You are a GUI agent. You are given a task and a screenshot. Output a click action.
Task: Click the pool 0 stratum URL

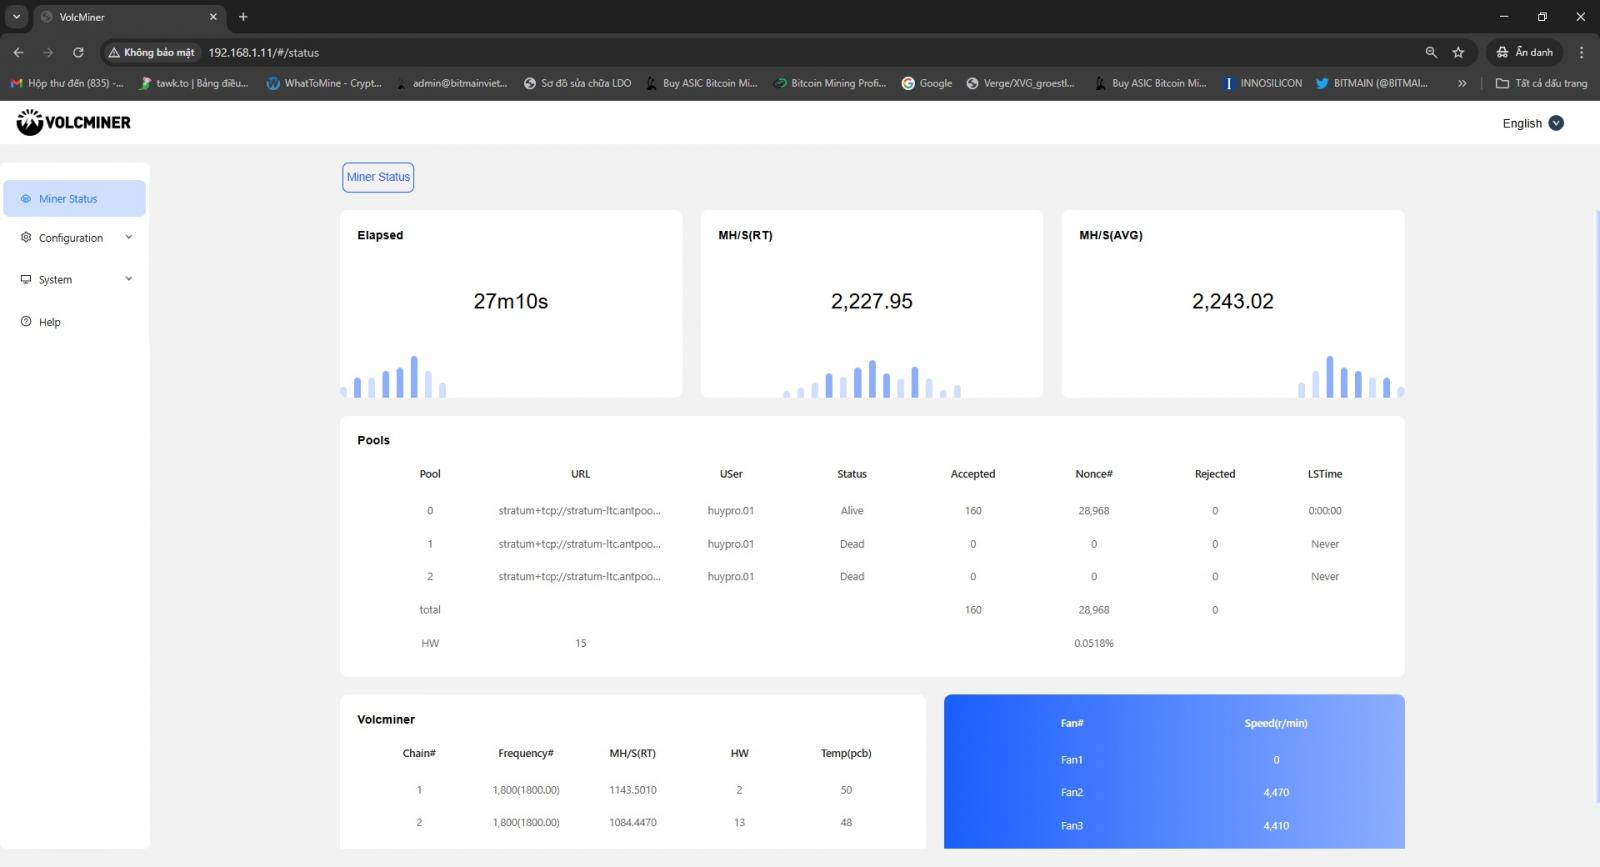click(580, 511)
